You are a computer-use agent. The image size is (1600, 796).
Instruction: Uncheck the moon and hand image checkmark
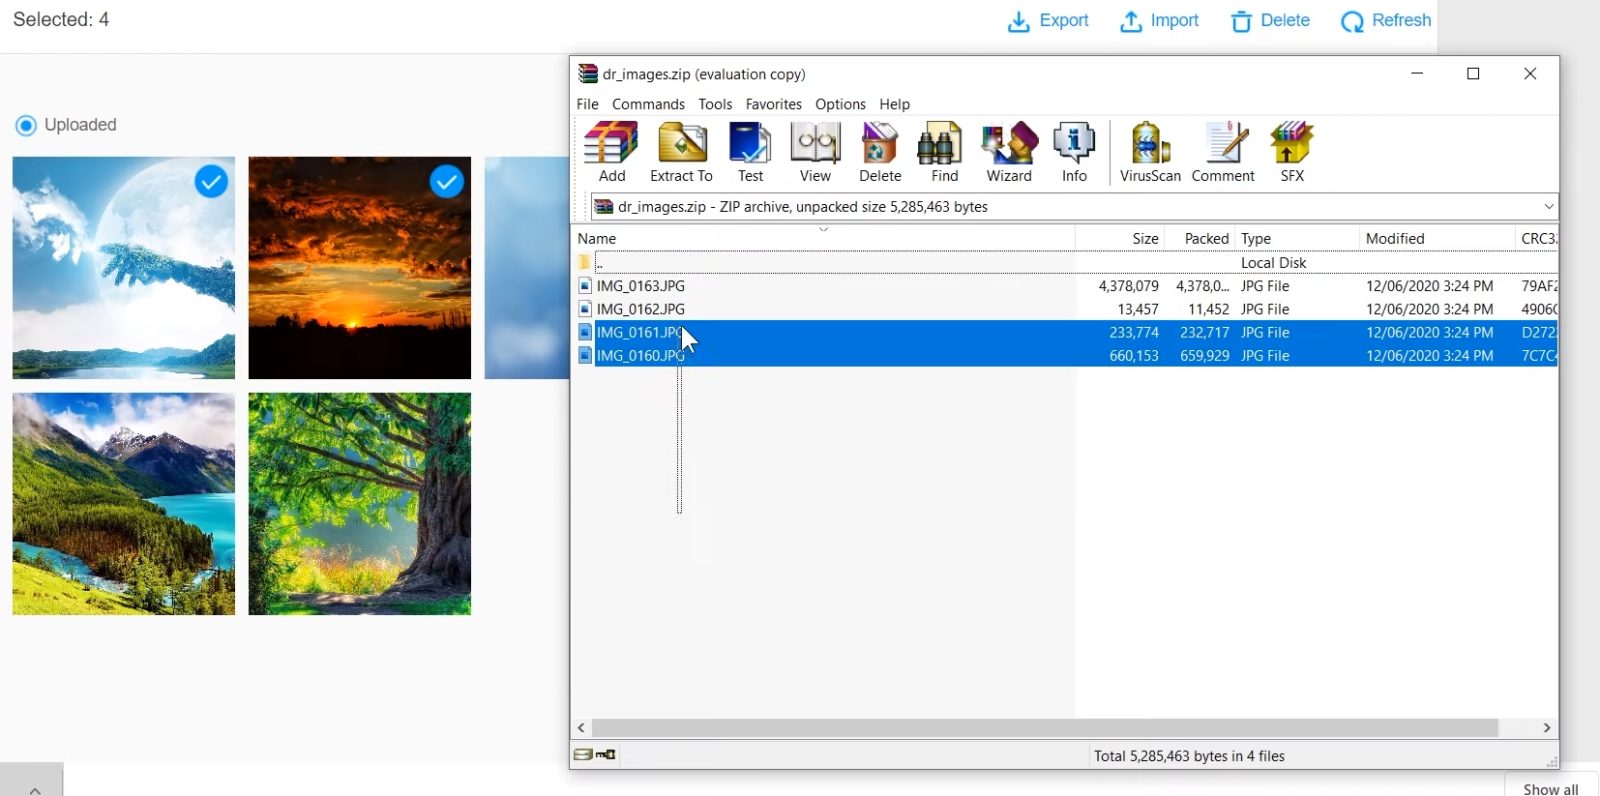tap(211, 181)
